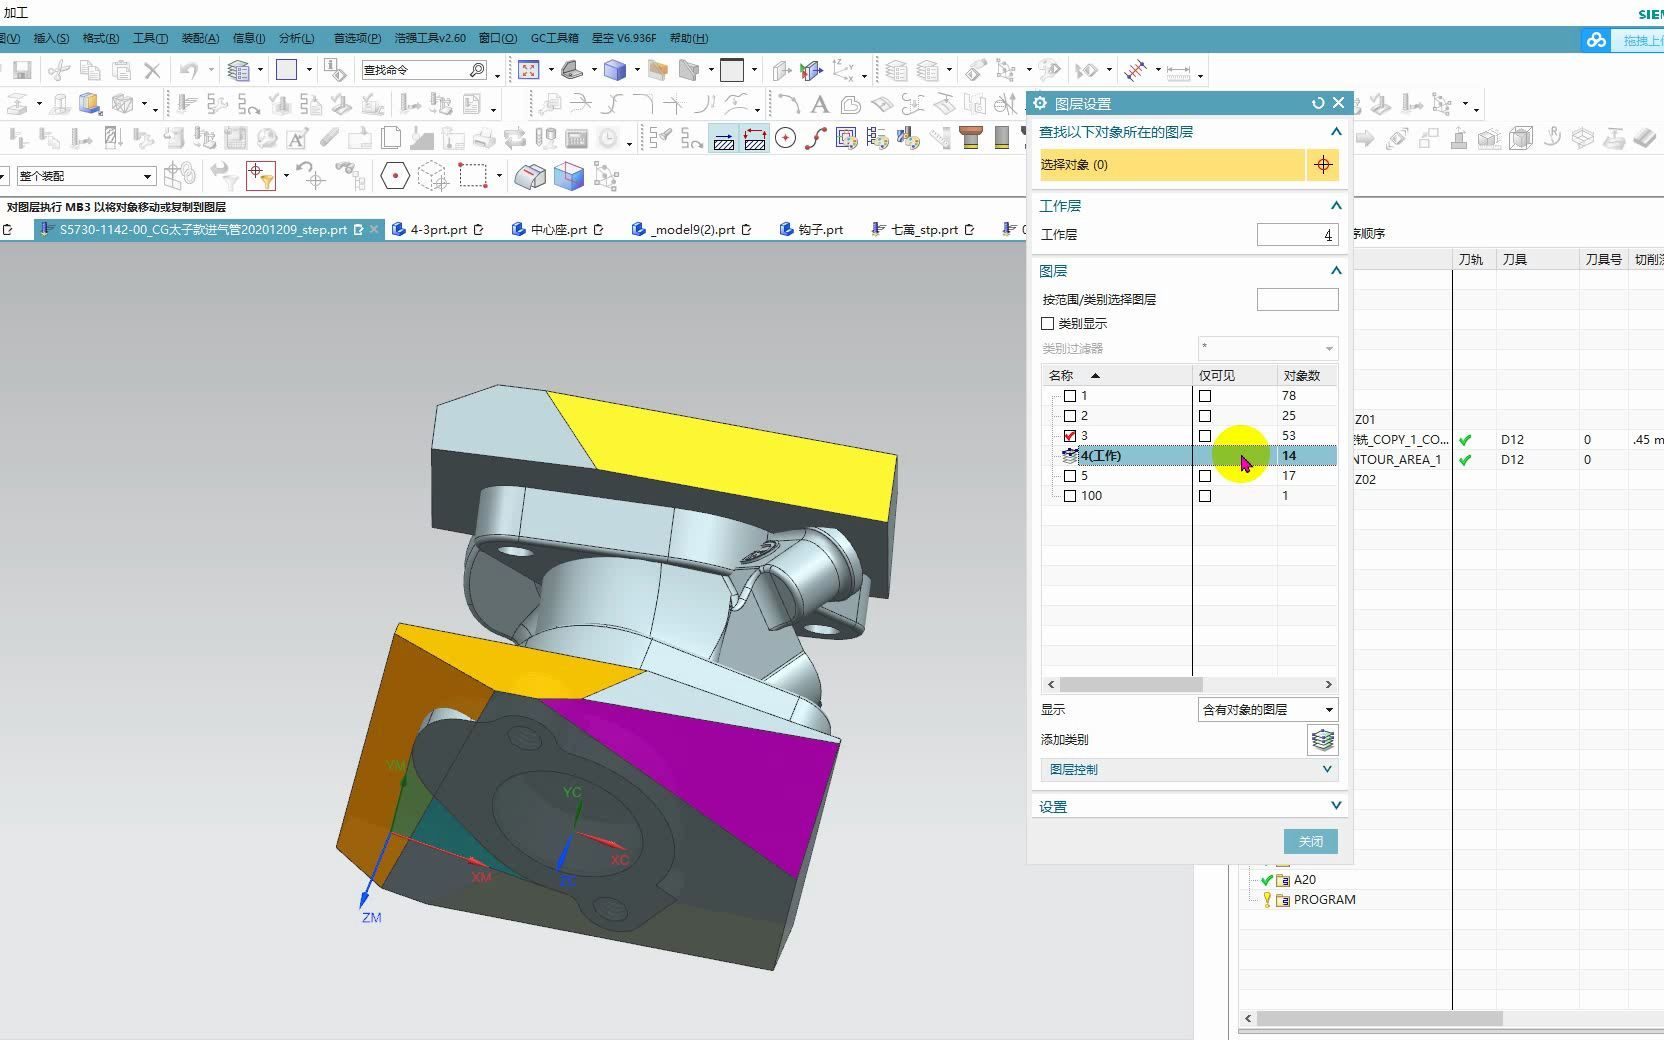1664x1040 pixels.
Task: Click the measure distance ruler icon
Action: (x=1179, y=72)
